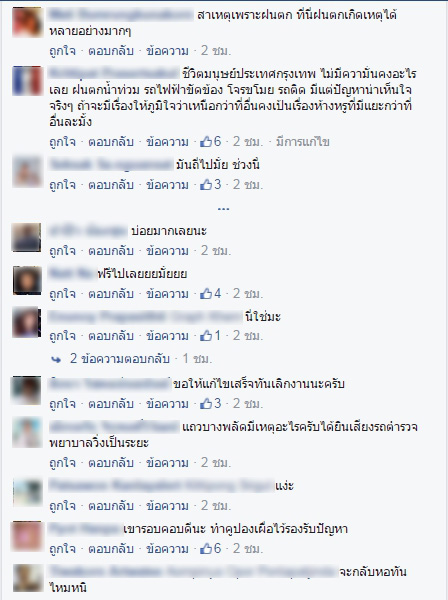Screen dimensions: 448x600
Task: Click the thumbs-up icon showing 6 likes on the Bangkok life comment
Action: [x=206, y=142]
